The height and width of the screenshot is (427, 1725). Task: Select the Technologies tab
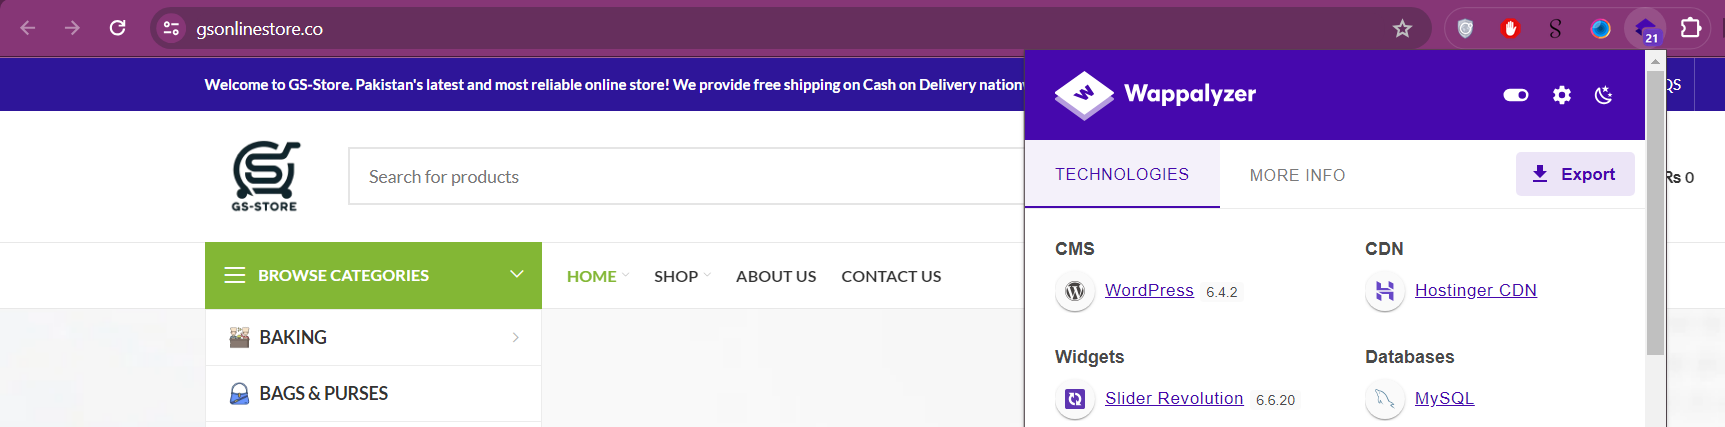pos(1122,174)
